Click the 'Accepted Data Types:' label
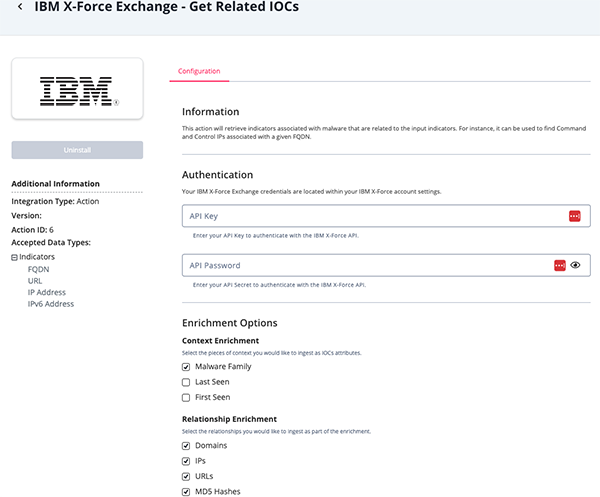This screenshot has width=600, height=497. [x=51, y=243]
